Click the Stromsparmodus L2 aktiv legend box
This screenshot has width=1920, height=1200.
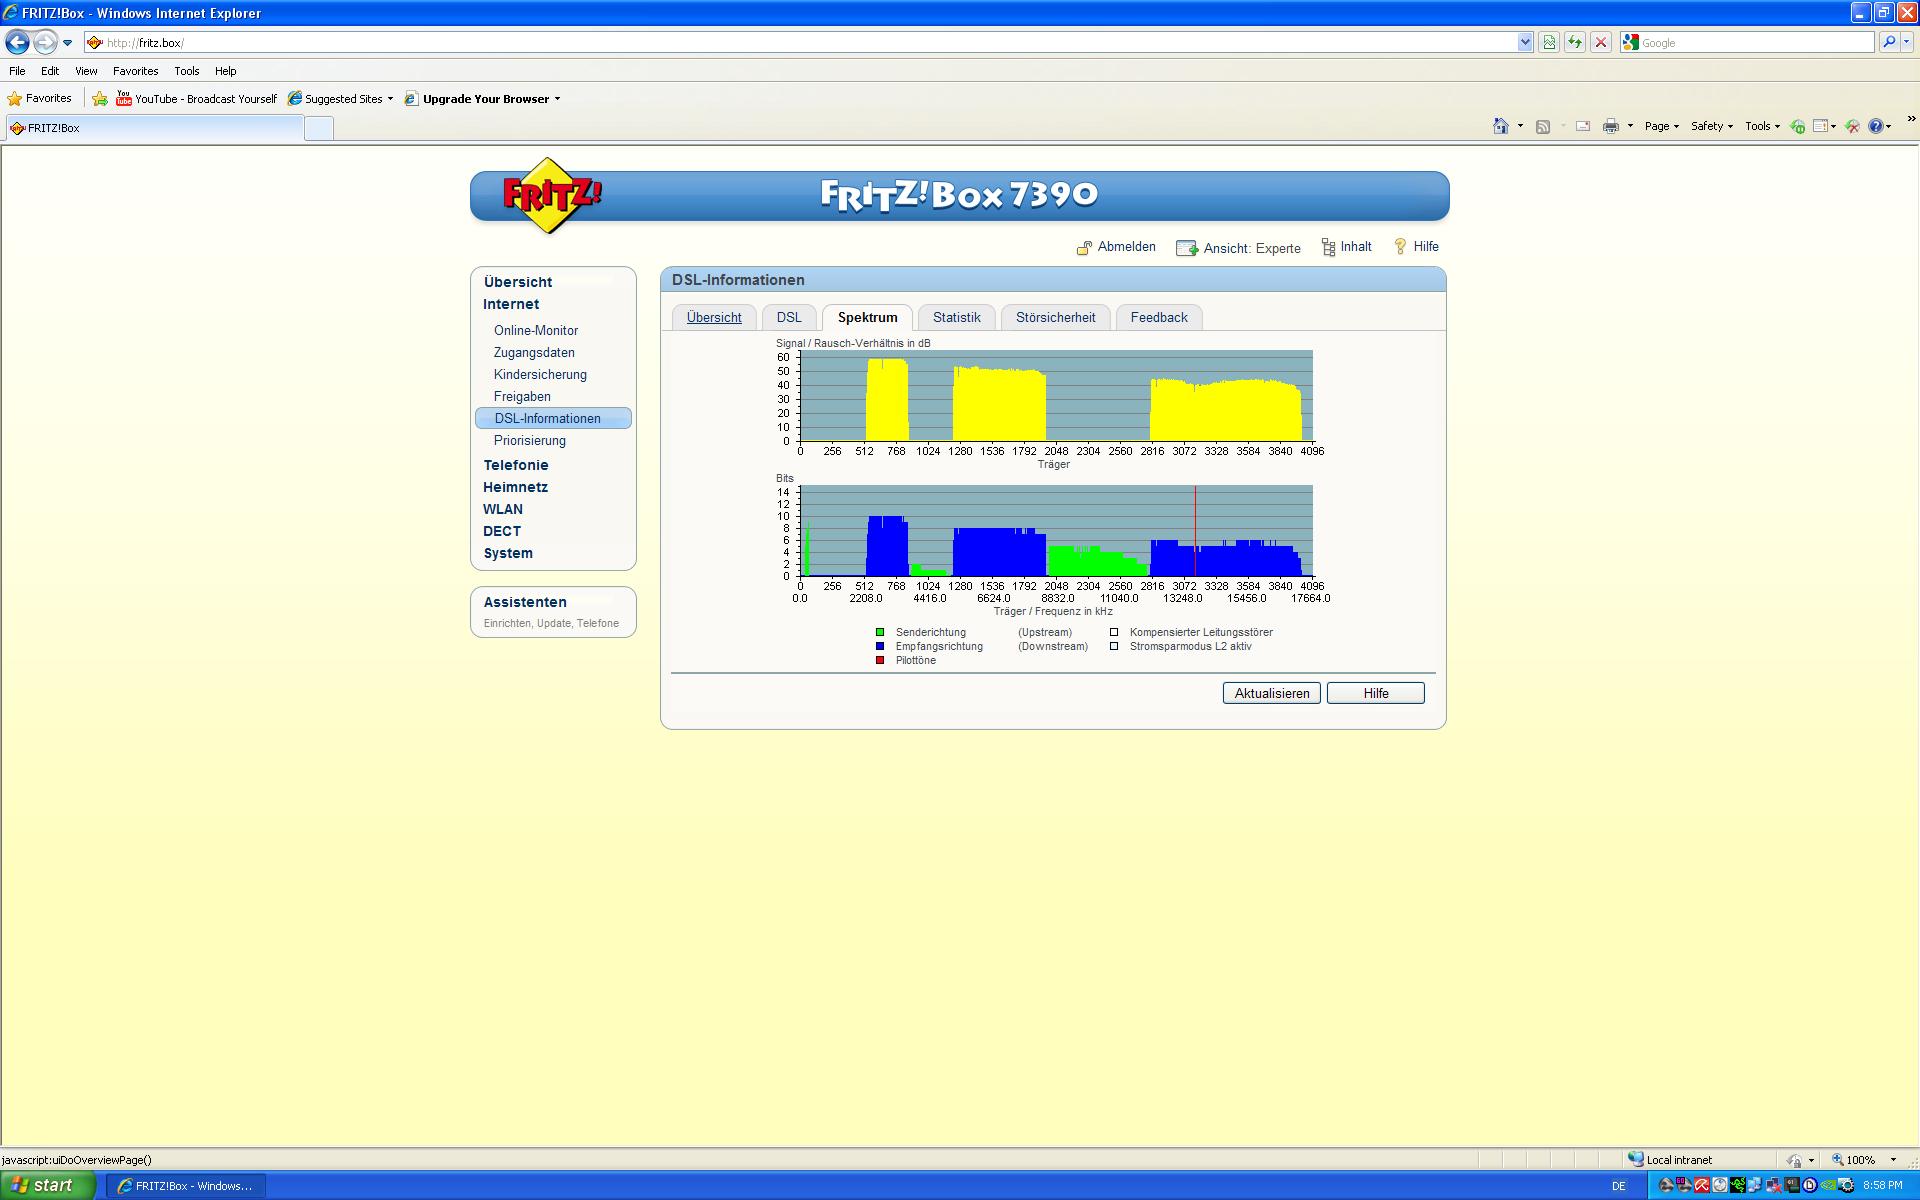1114,646
